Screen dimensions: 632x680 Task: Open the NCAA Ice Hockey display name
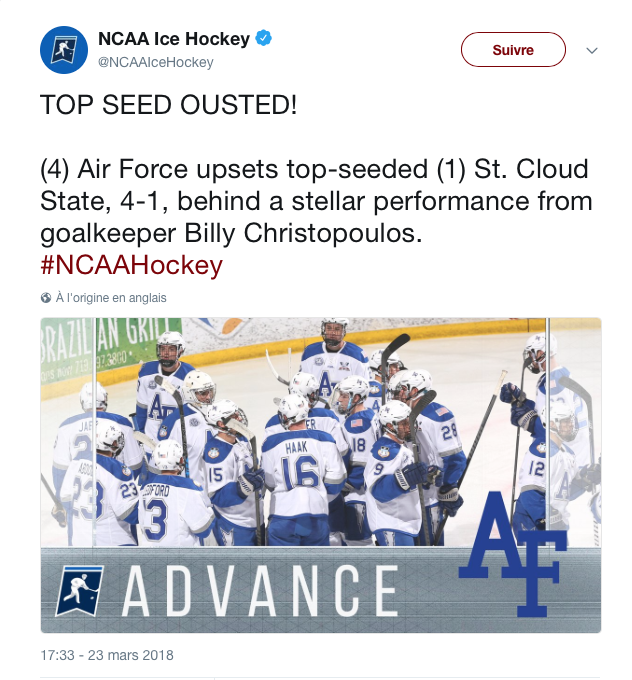pos(174,39)
